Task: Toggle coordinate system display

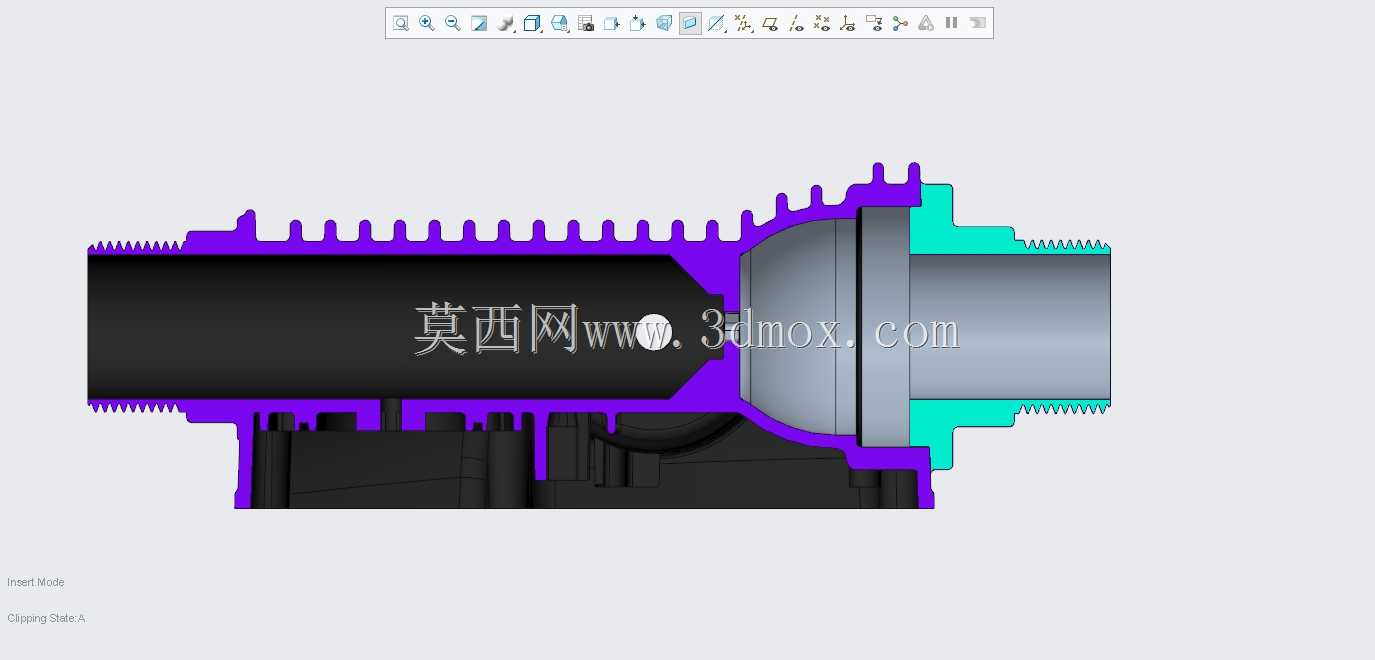Action: tap(848, 23)
